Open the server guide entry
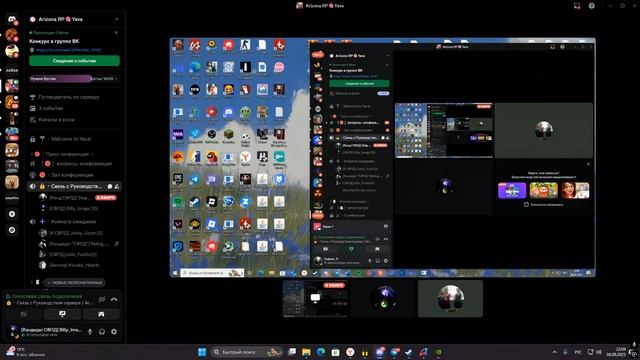 [69, 97]
